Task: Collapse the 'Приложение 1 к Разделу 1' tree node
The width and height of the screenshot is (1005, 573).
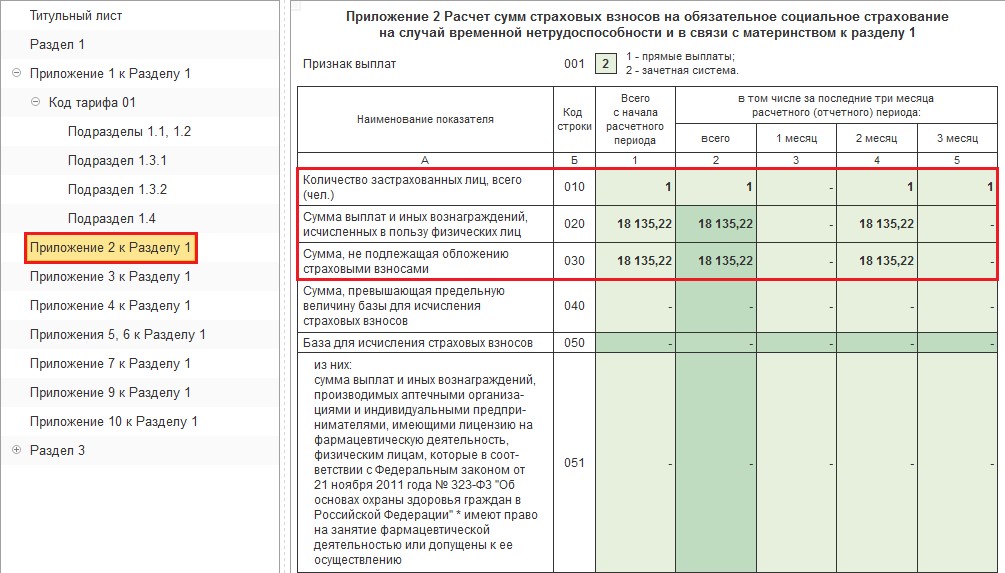Action: click(16, 73)
